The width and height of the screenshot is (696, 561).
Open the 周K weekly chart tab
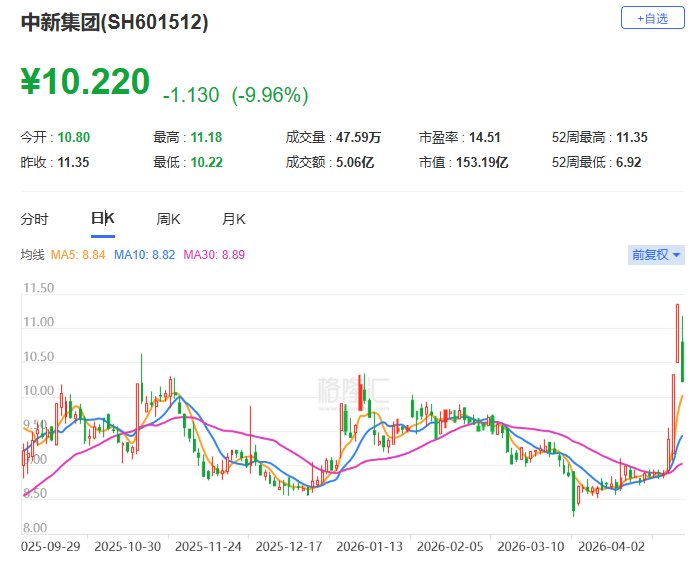coord(168,219)
